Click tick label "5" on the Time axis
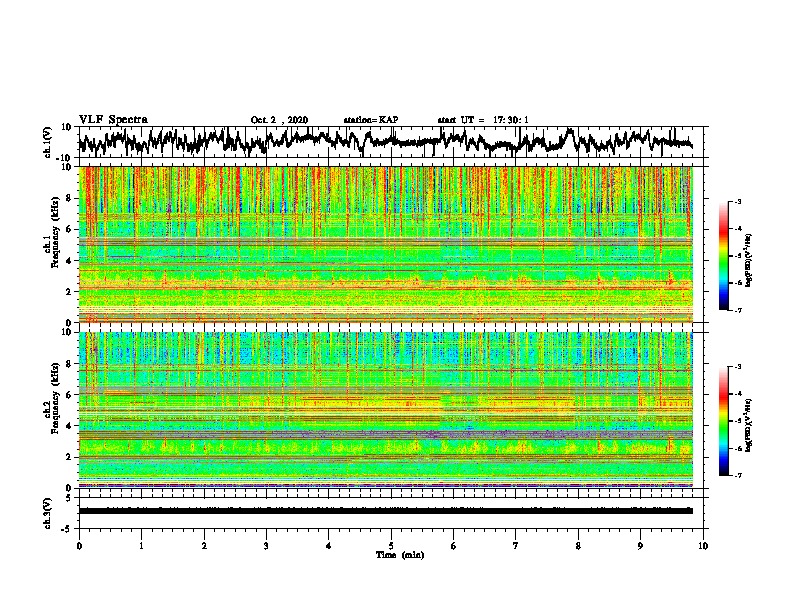This screenshot has width=792, height=612. (391, 546)
